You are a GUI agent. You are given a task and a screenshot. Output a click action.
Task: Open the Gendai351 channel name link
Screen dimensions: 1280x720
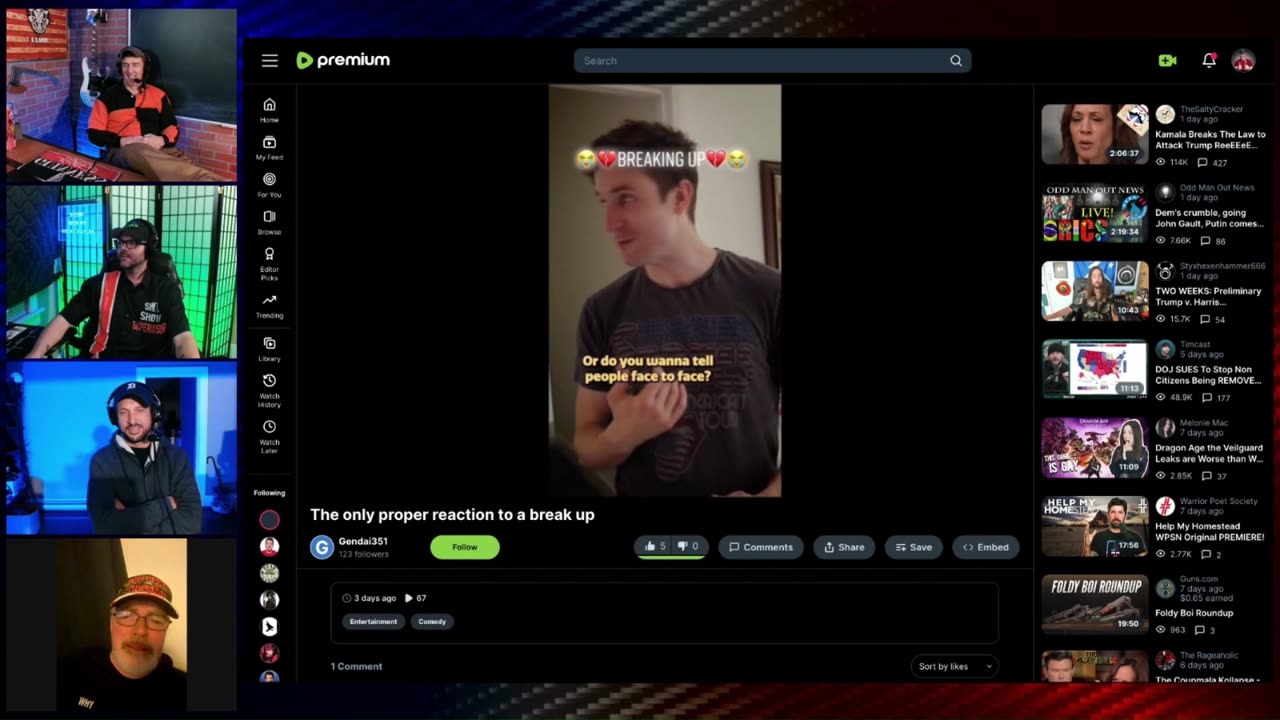(363, 541)
